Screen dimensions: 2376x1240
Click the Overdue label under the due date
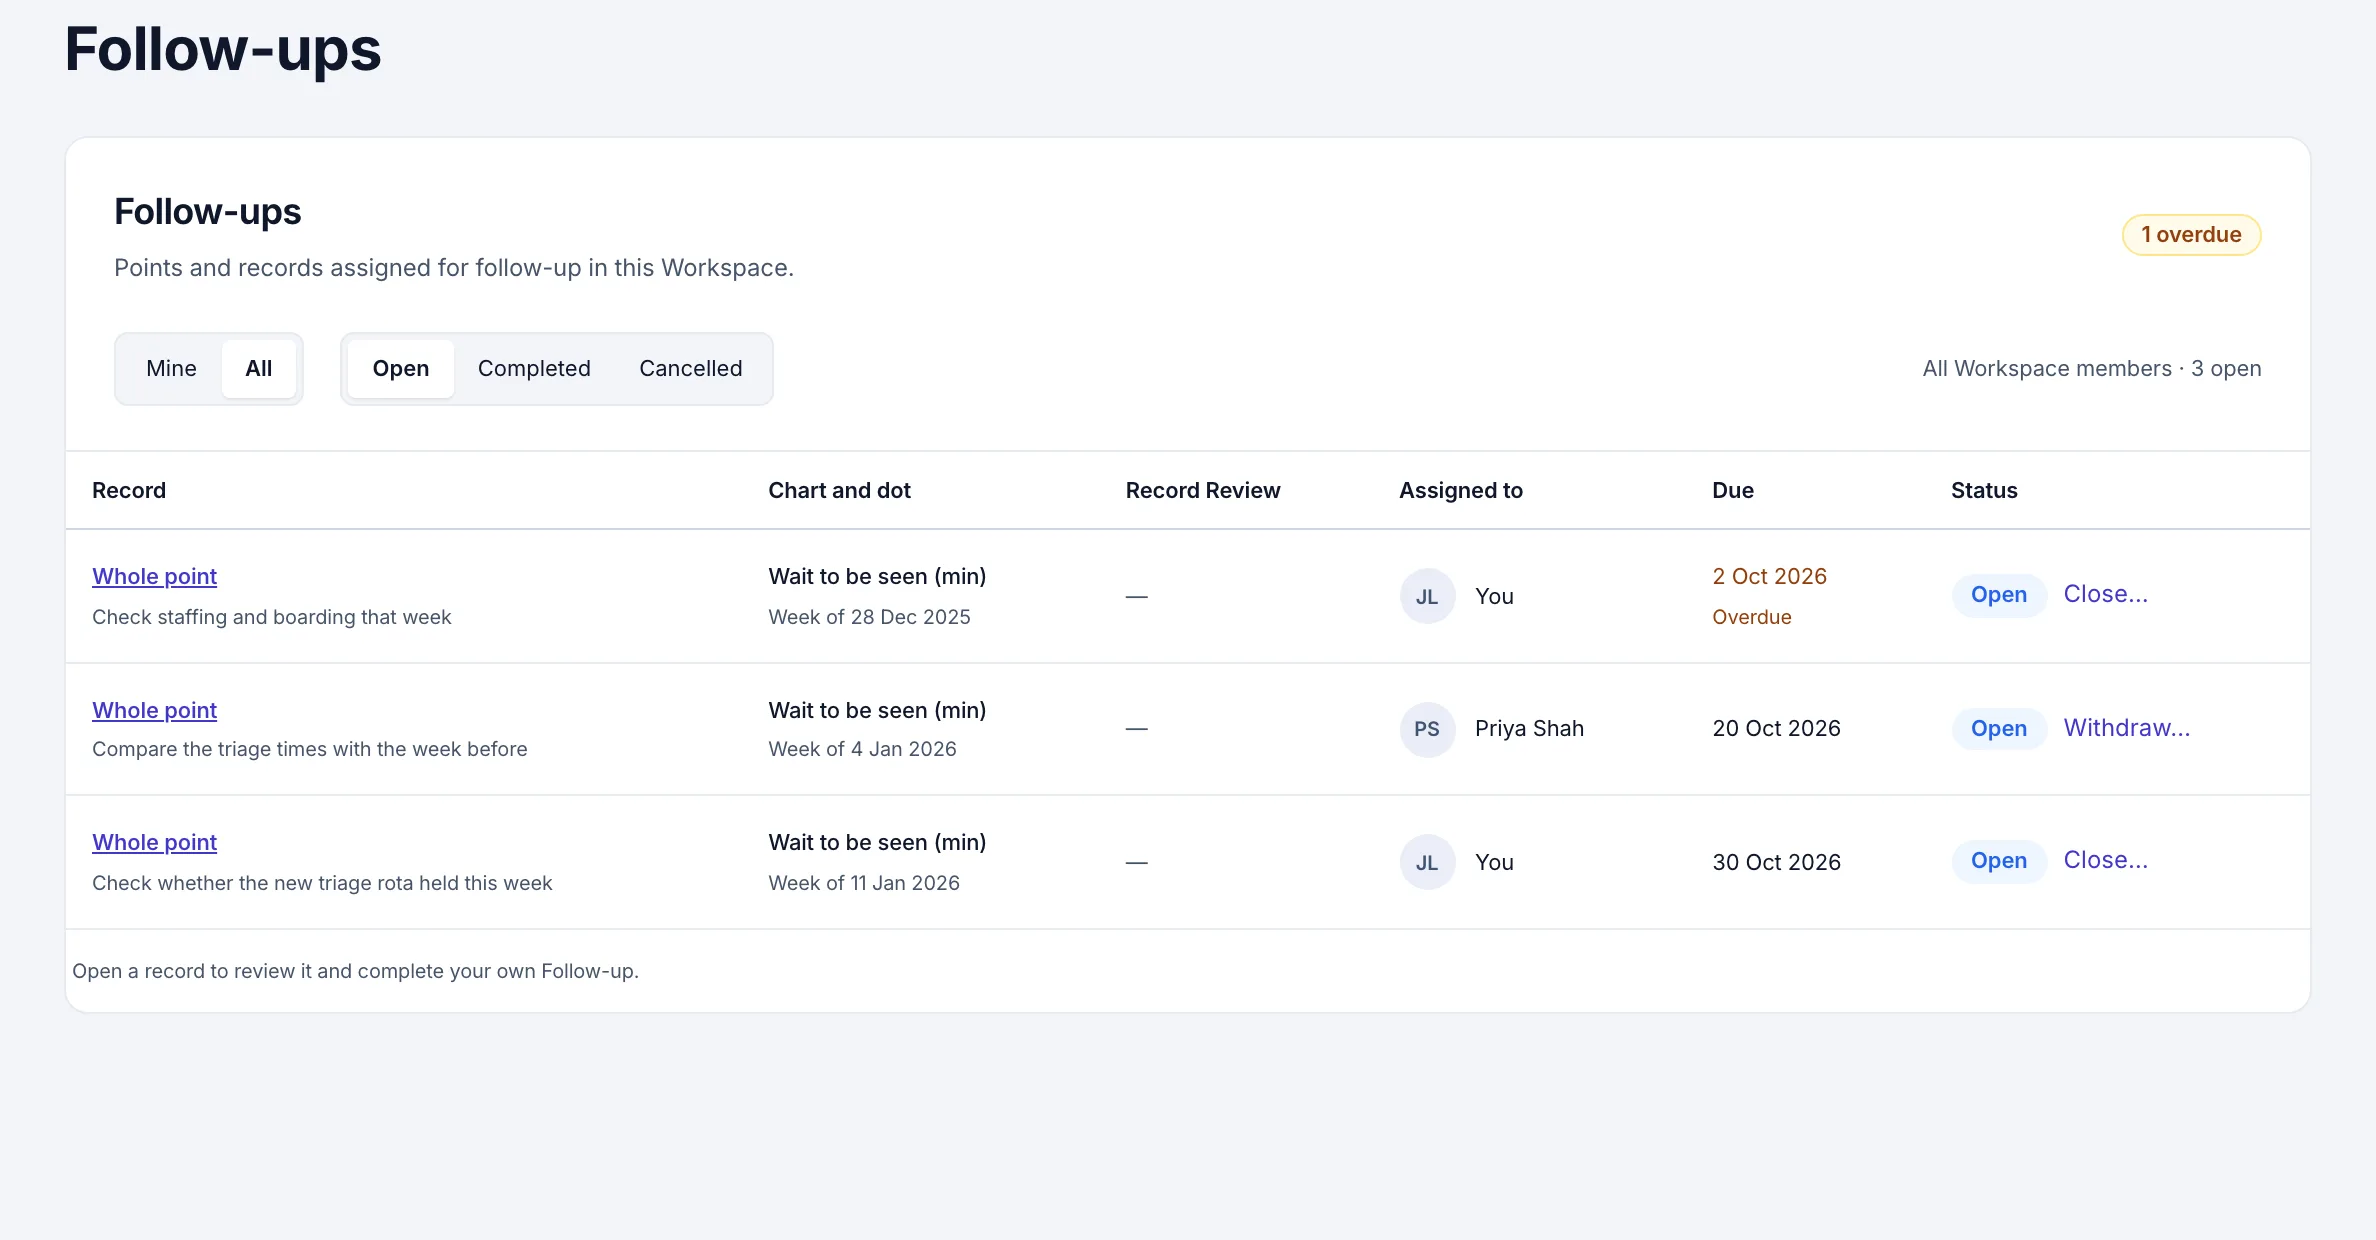[x=1752, y=617]
